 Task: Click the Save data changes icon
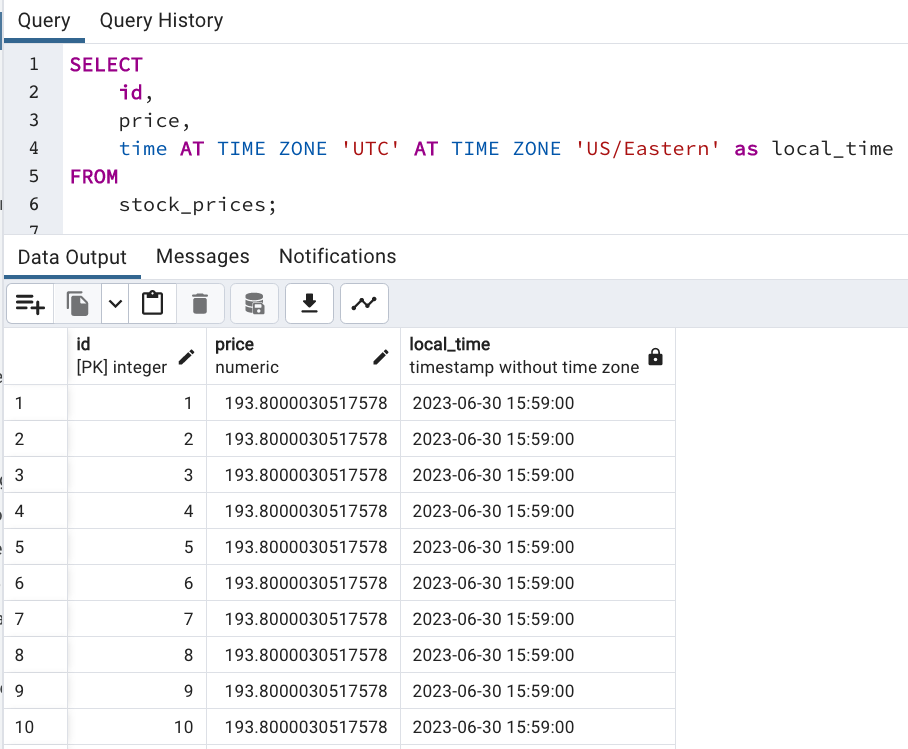click(254, 304)
